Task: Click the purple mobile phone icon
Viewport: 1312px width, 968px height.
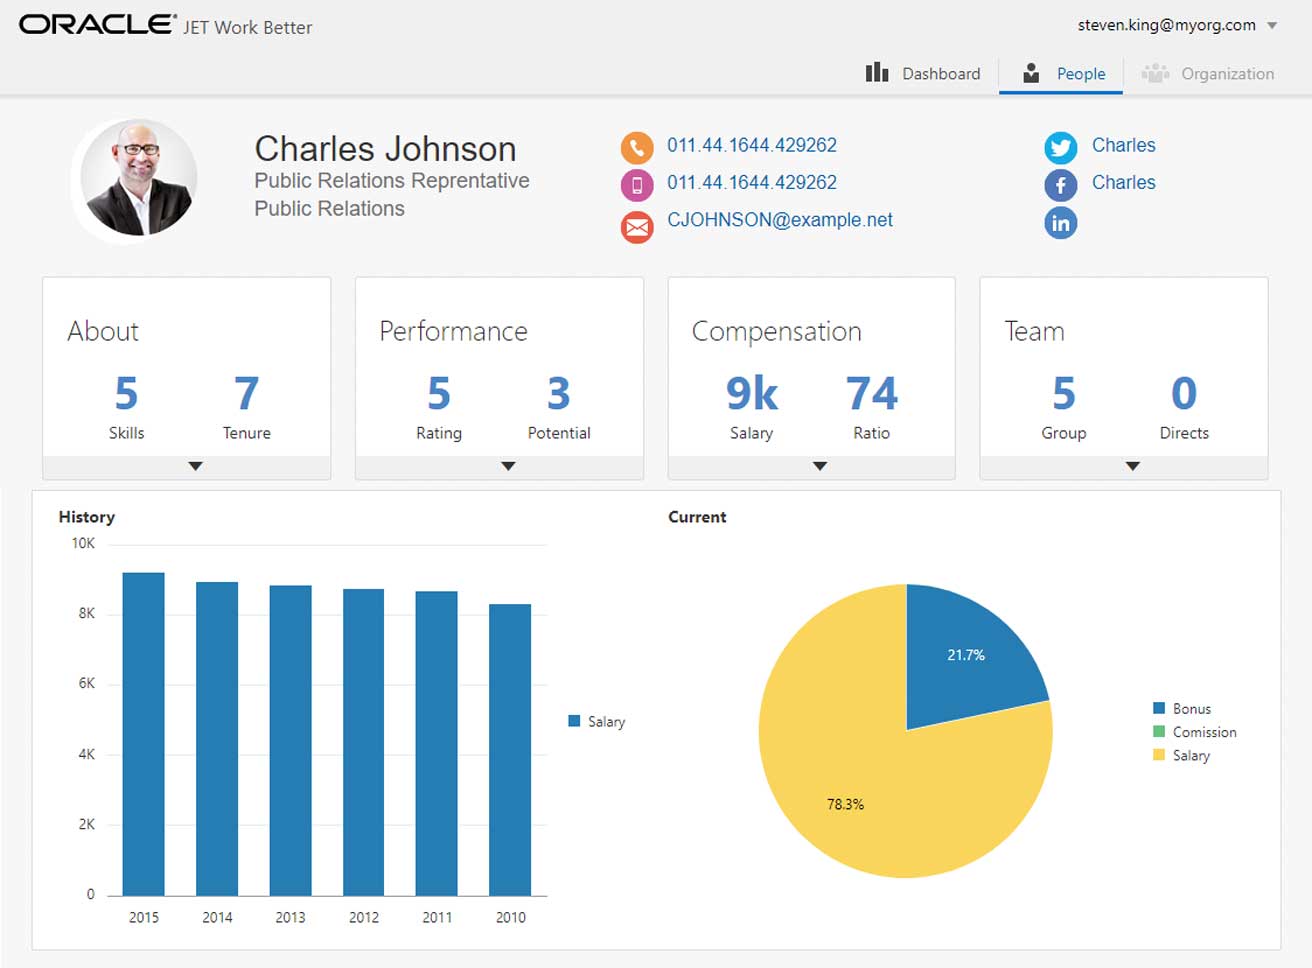Action: (x=637, y=185)
